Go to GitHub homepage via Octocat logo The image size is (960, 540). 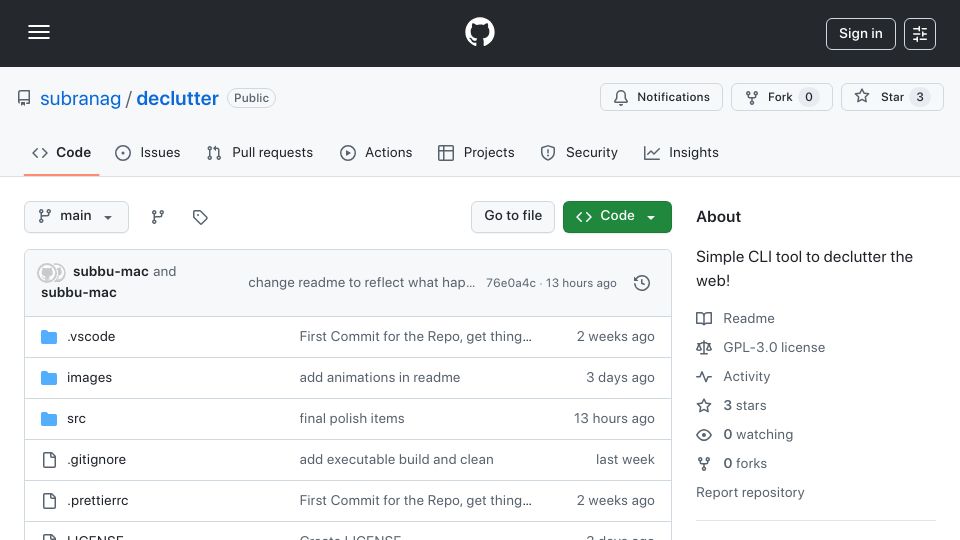(x=479, y=32)
